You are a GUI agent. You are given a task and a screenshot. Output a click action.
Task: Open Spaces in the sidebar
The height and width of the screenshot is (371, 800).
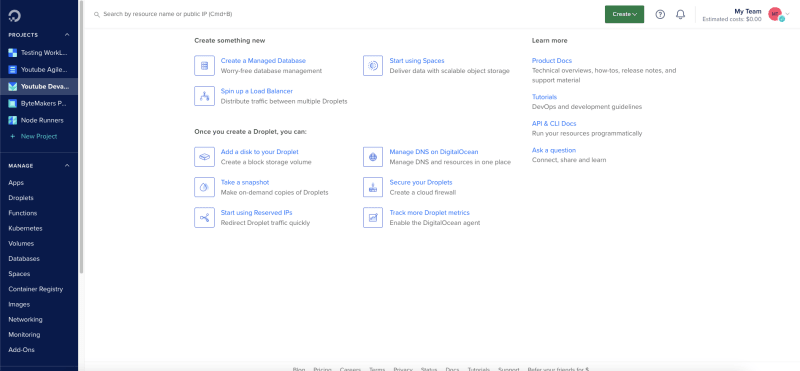[19, 274]
